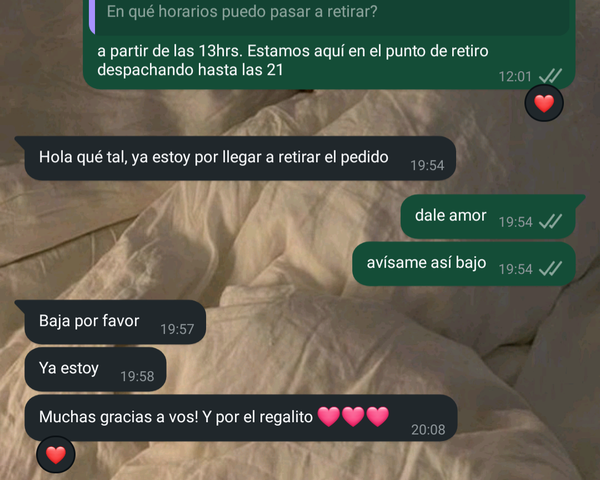
Task: Tap the purple quote bar on the replied message
Action: pyautogui.click(x=92, y=17)
